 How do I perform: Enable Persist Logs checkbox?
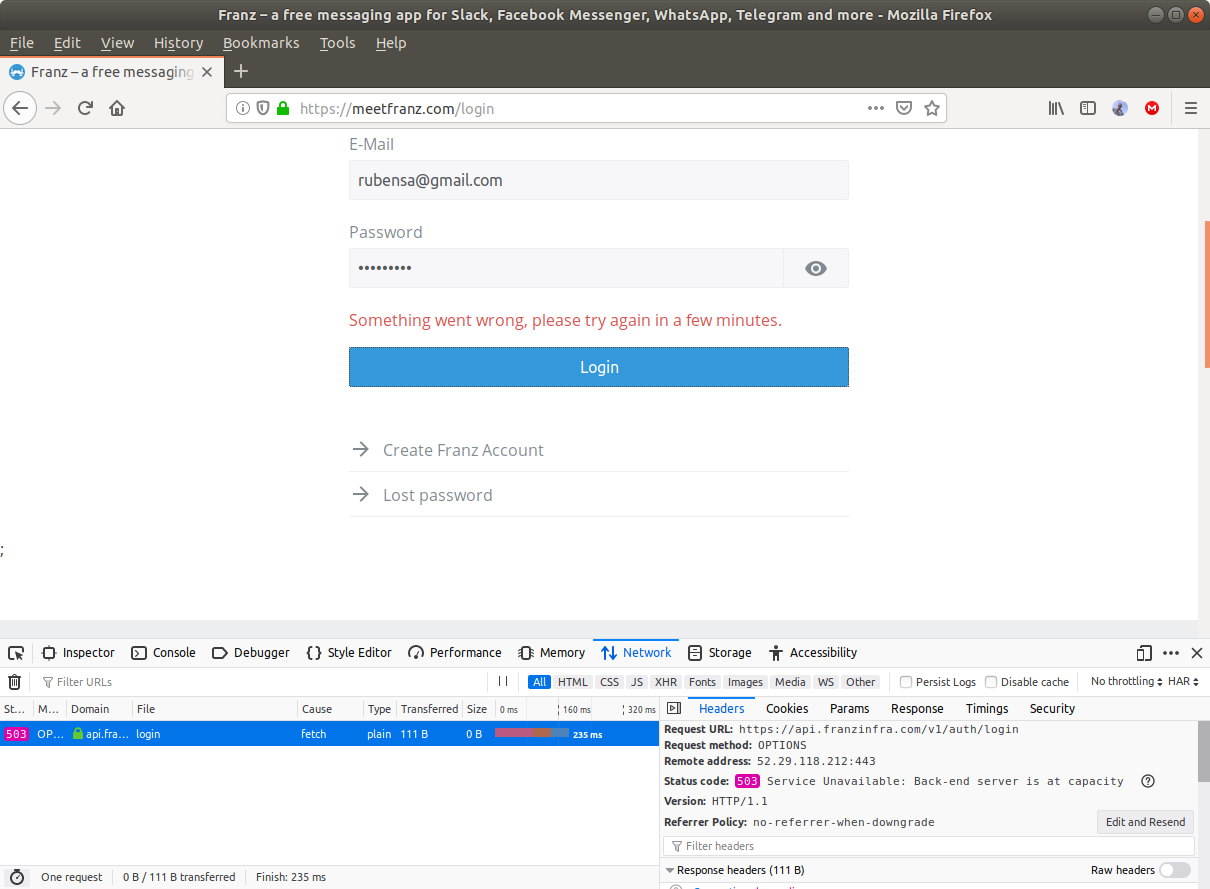point(906,682)
